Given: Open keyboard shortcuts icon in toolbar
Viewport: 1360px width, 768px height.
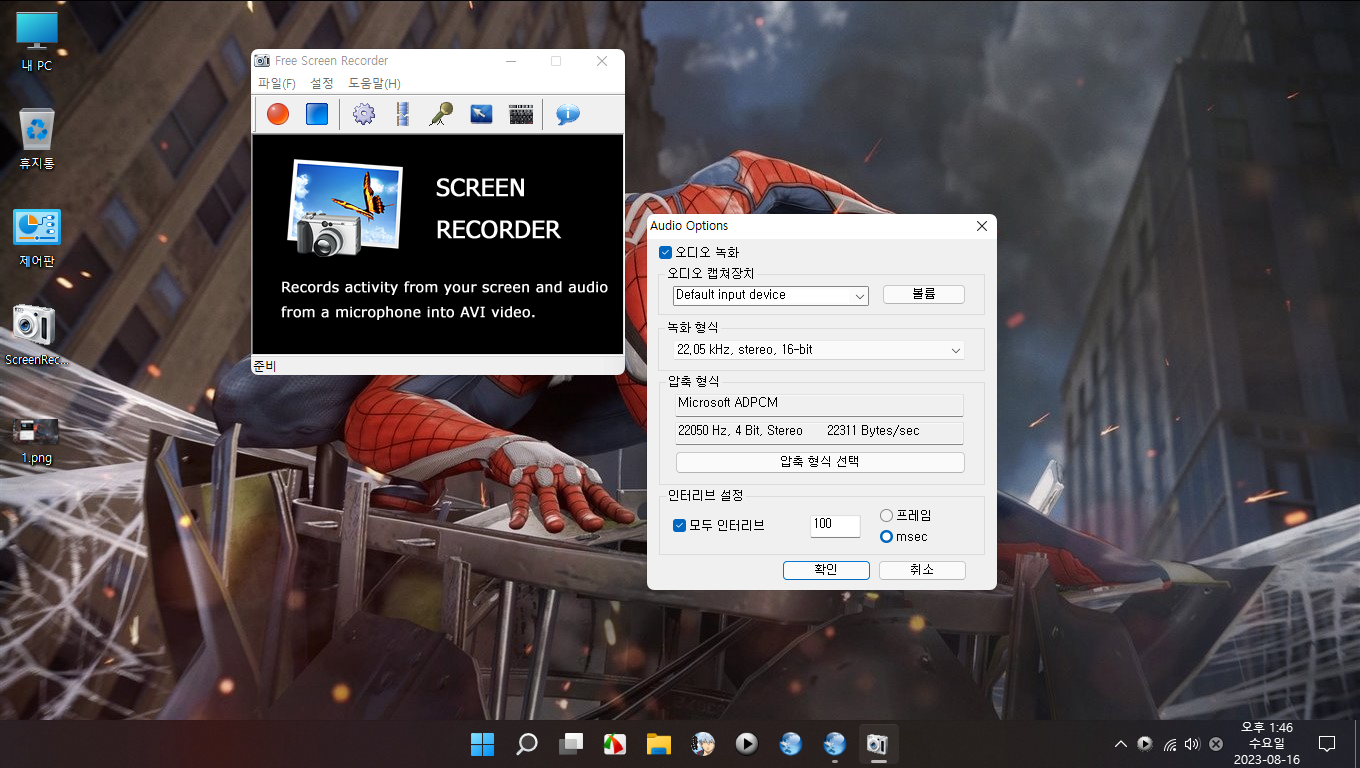Looking at the screenshot, I should click(x=521, y=114).
